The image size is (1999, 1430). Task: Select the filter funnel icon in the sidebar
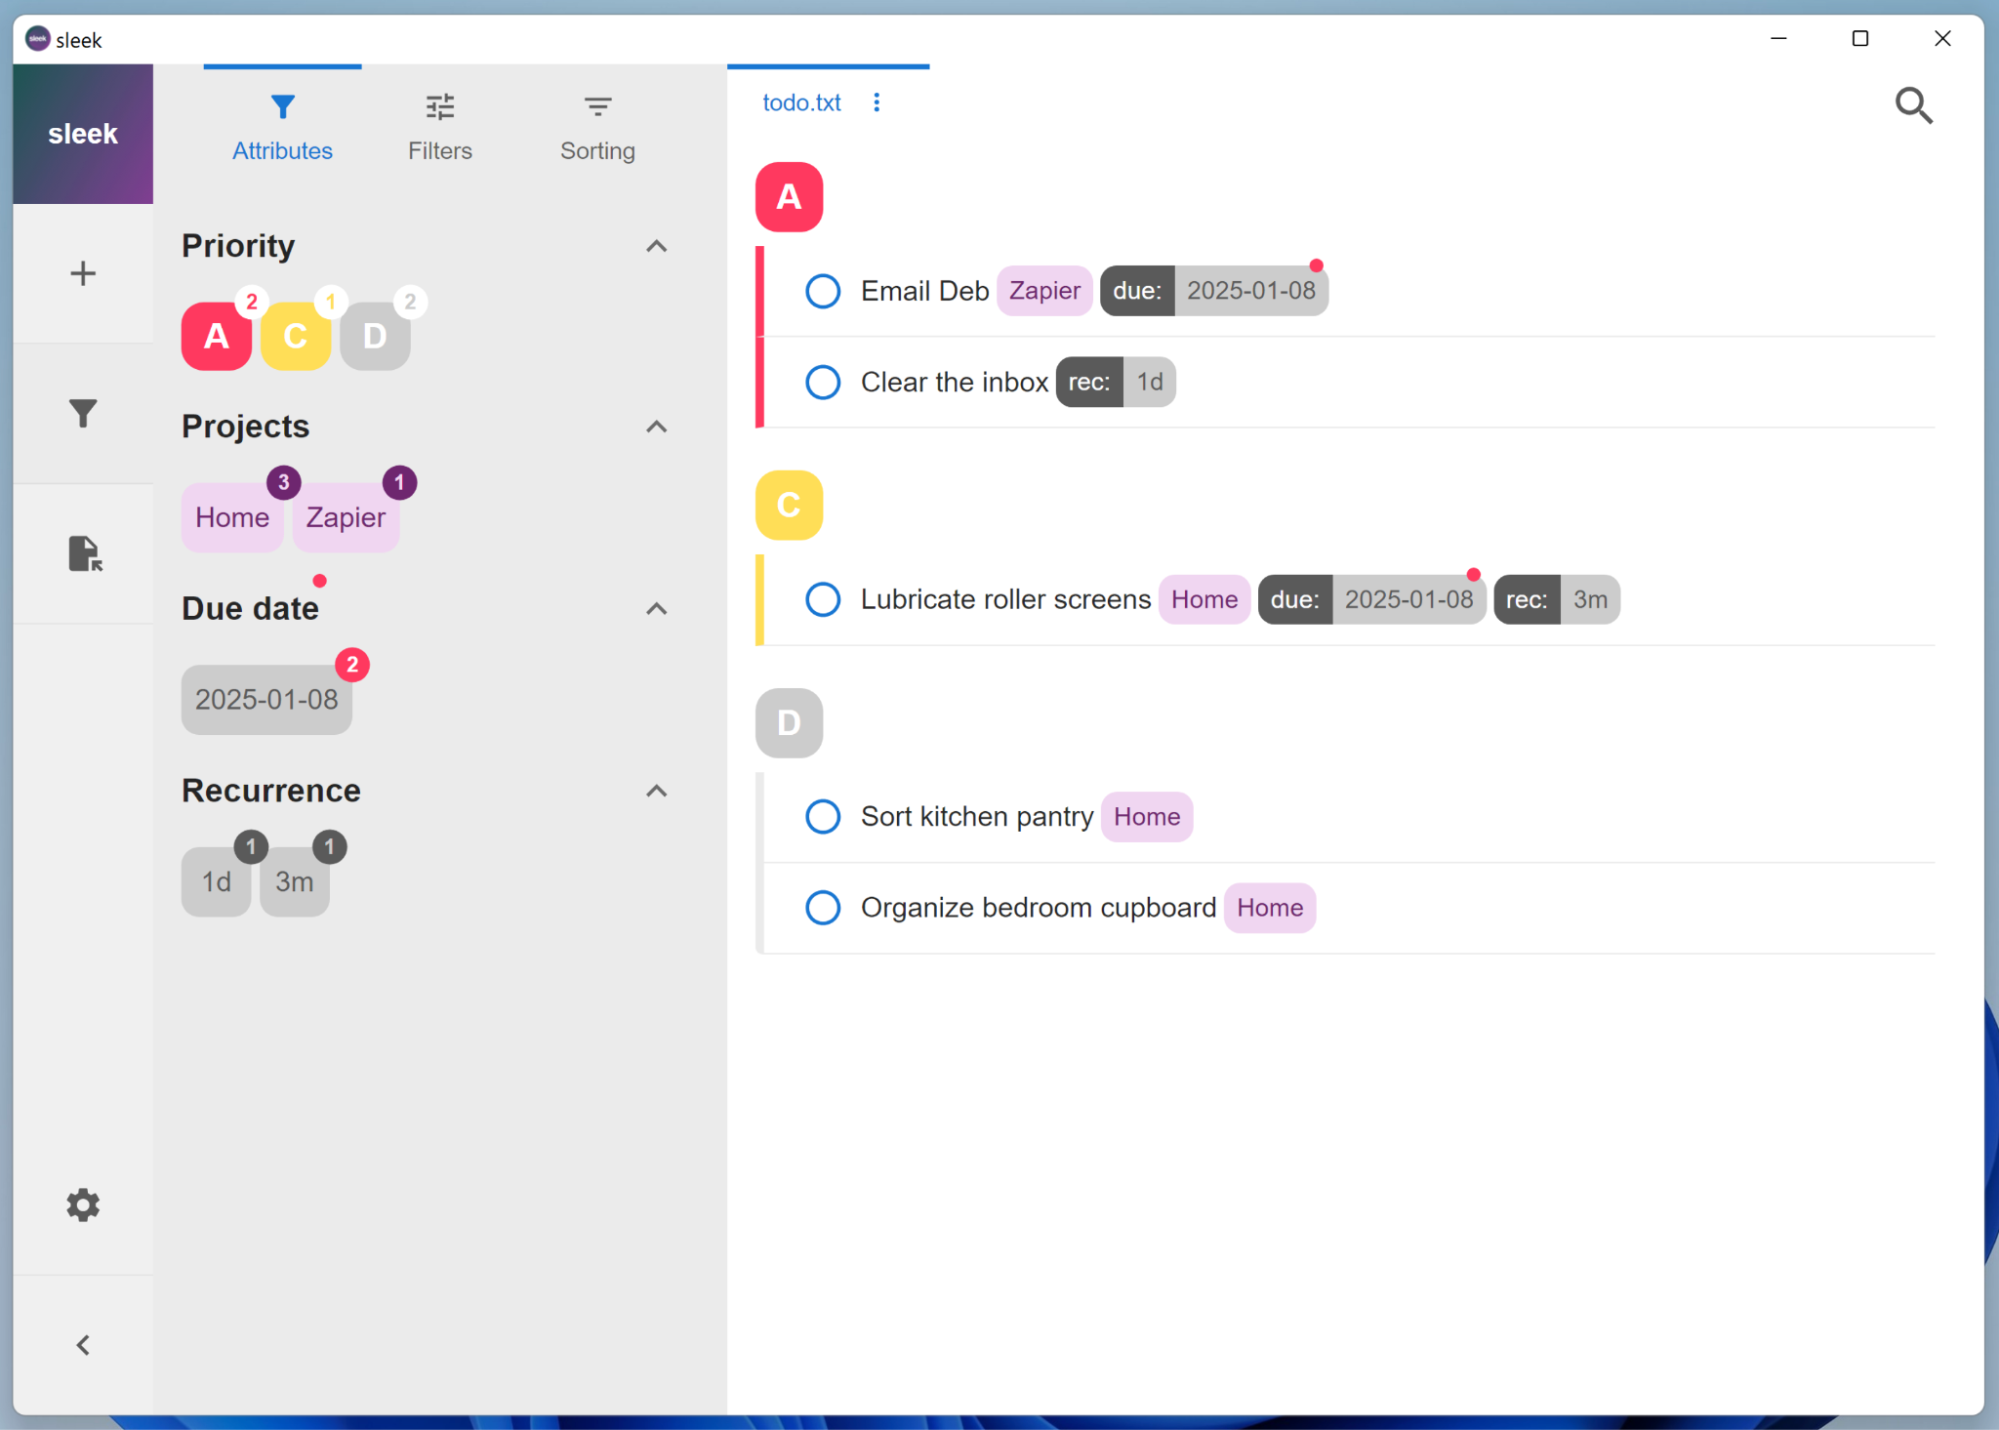point(82,412)
